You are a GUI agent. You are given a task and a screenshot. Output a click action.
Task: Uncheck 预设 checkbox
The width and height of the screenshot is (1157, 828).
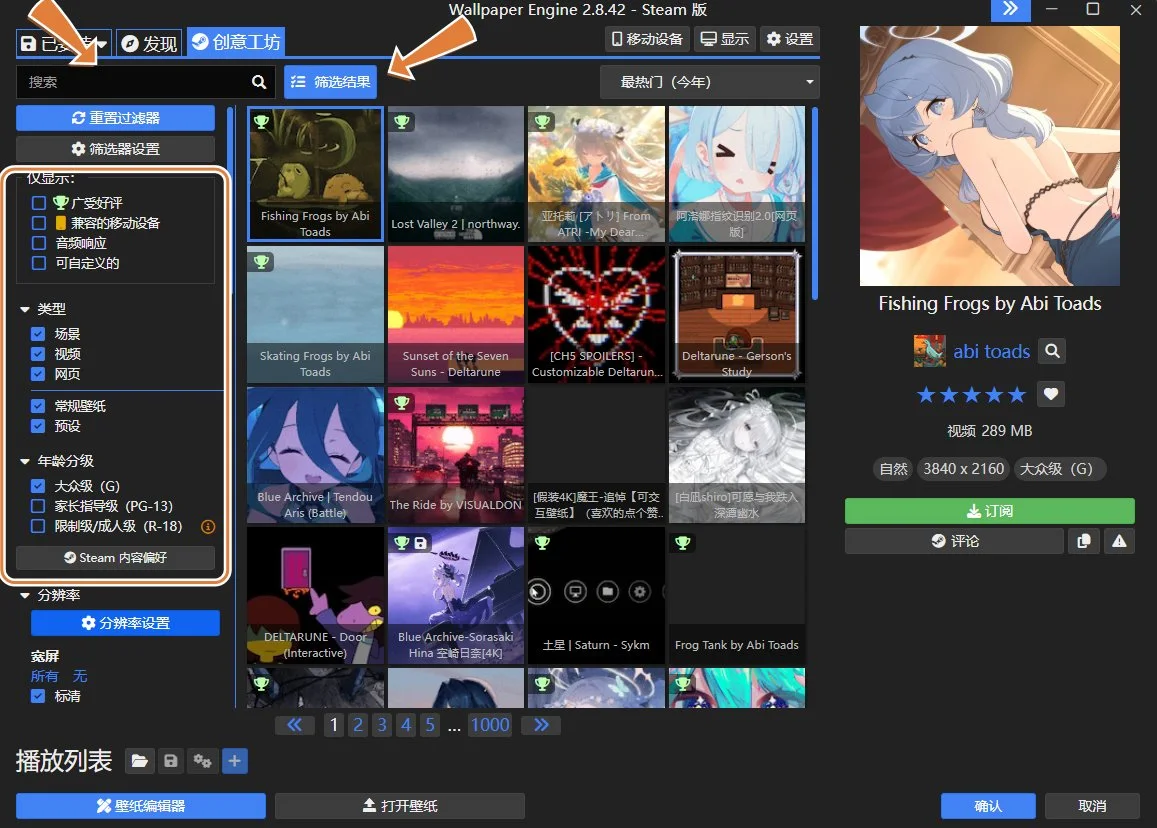point(38,426)
